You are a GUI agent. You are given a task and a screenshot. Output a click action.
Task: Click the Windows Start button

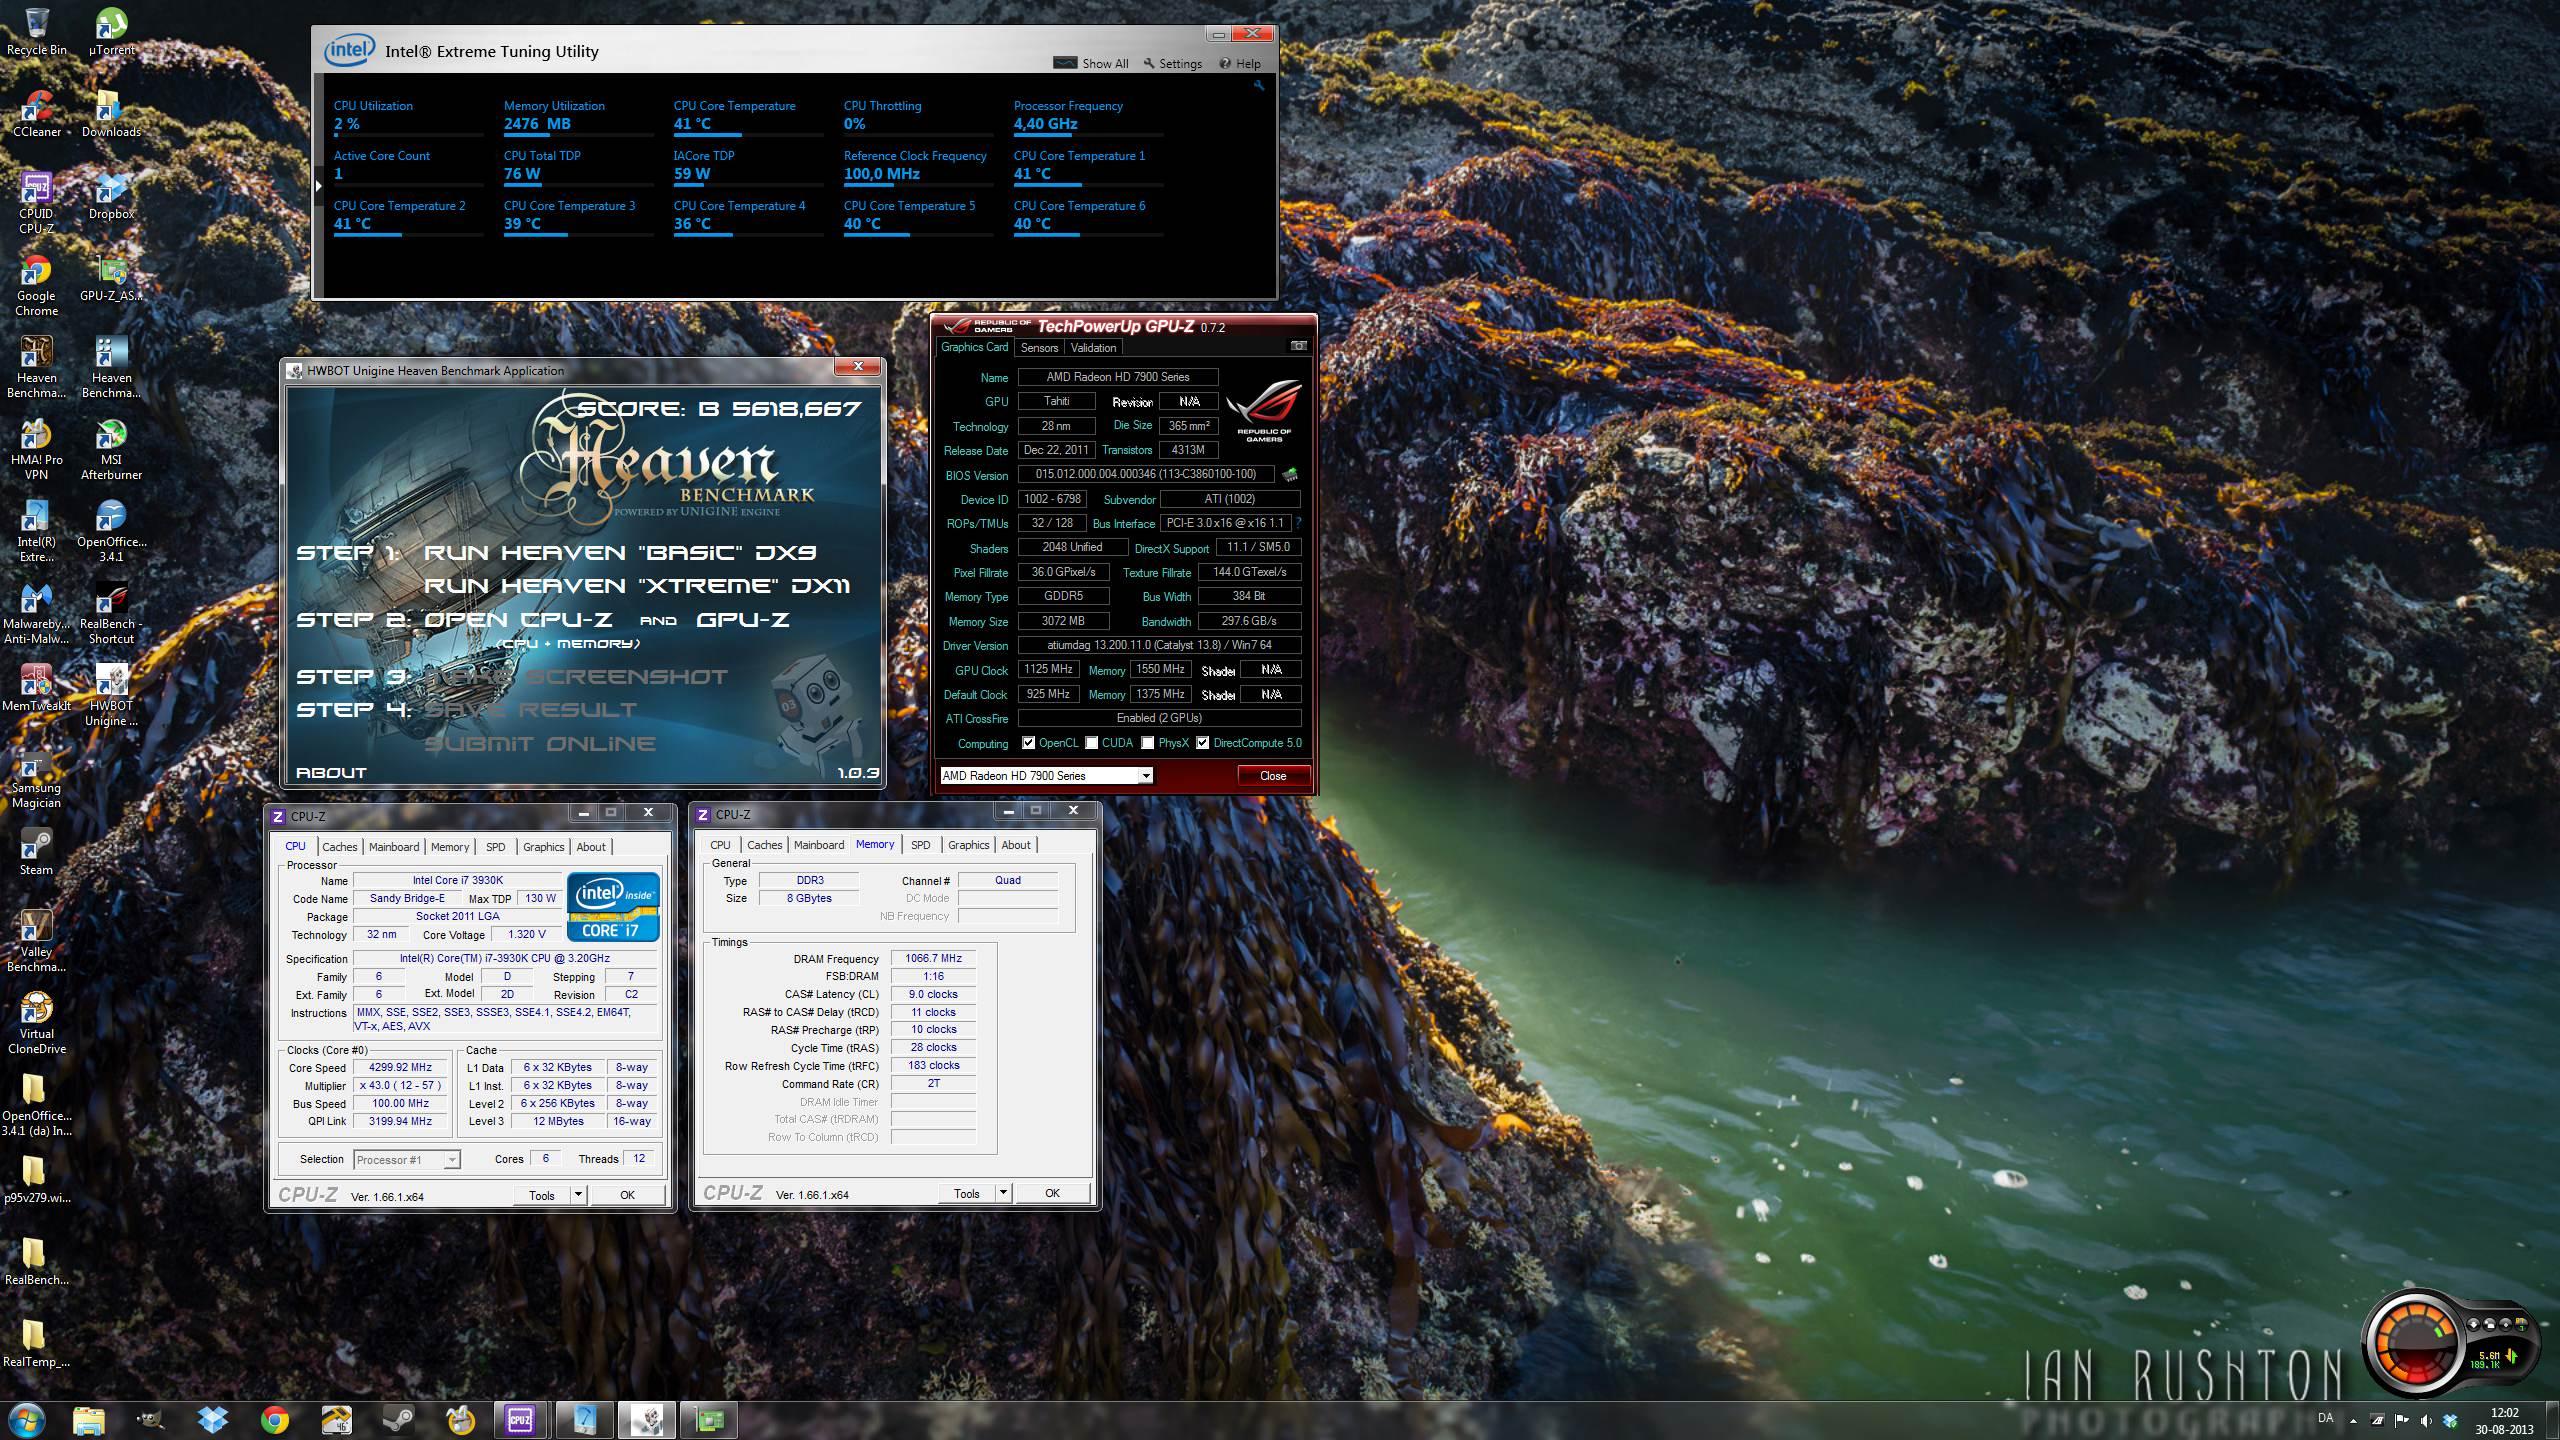[26, 1420]
